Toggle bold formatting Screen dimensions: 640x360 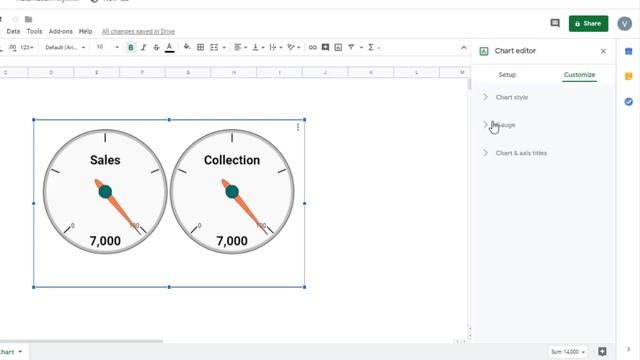tap(131, 47)
